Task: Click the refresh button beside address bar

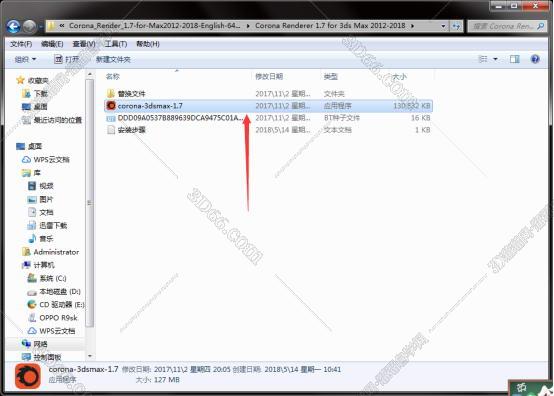Action: coord(456,26)
